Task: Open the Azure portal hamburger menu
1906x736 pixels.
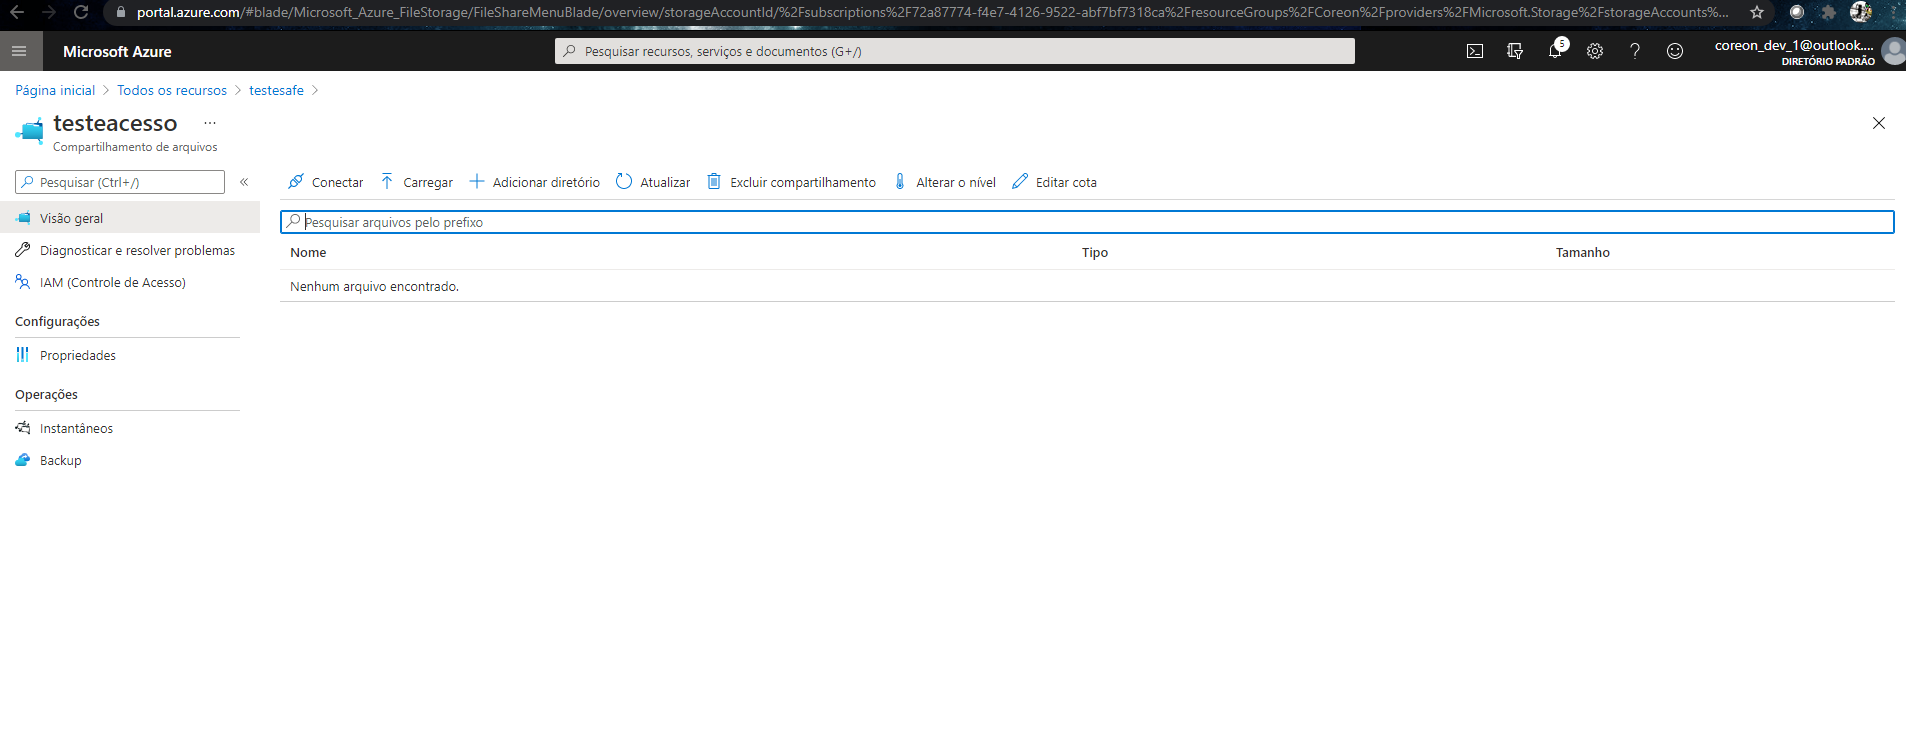Action: pyautogui.click(x=19, y=51)
